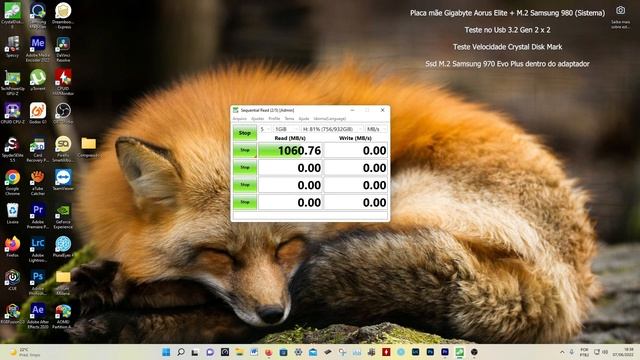This screenshot has width=640, height=360.
Task: Launch Adobe Media Encoder from the desktop
Action: click(x=38, y=48)
